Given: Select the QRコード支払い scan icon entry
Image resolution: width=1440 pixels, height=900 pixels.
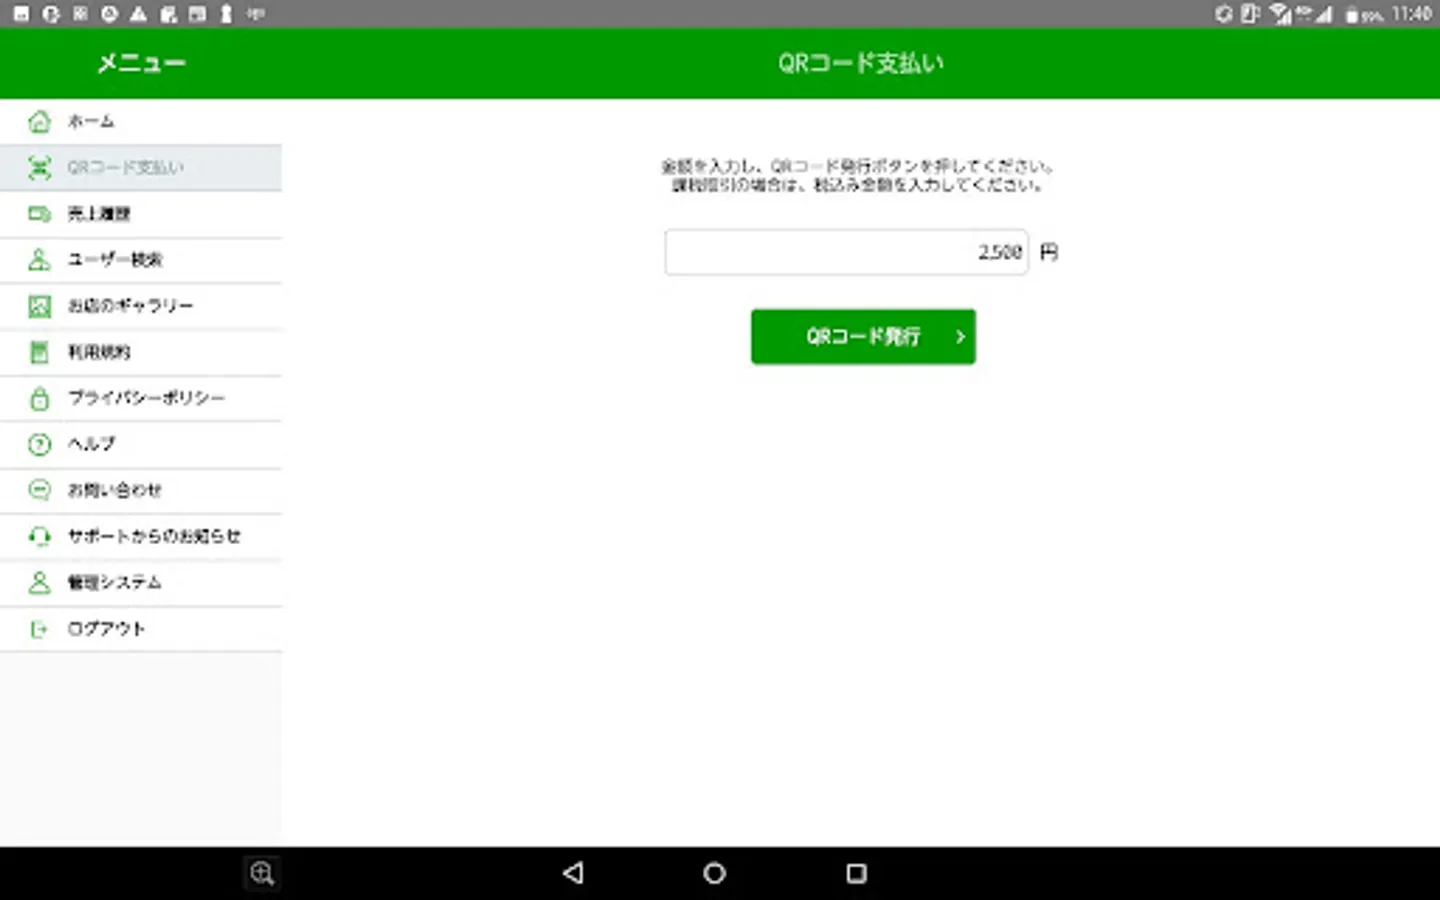Looking at the screenshot, I should click(140, 167).
